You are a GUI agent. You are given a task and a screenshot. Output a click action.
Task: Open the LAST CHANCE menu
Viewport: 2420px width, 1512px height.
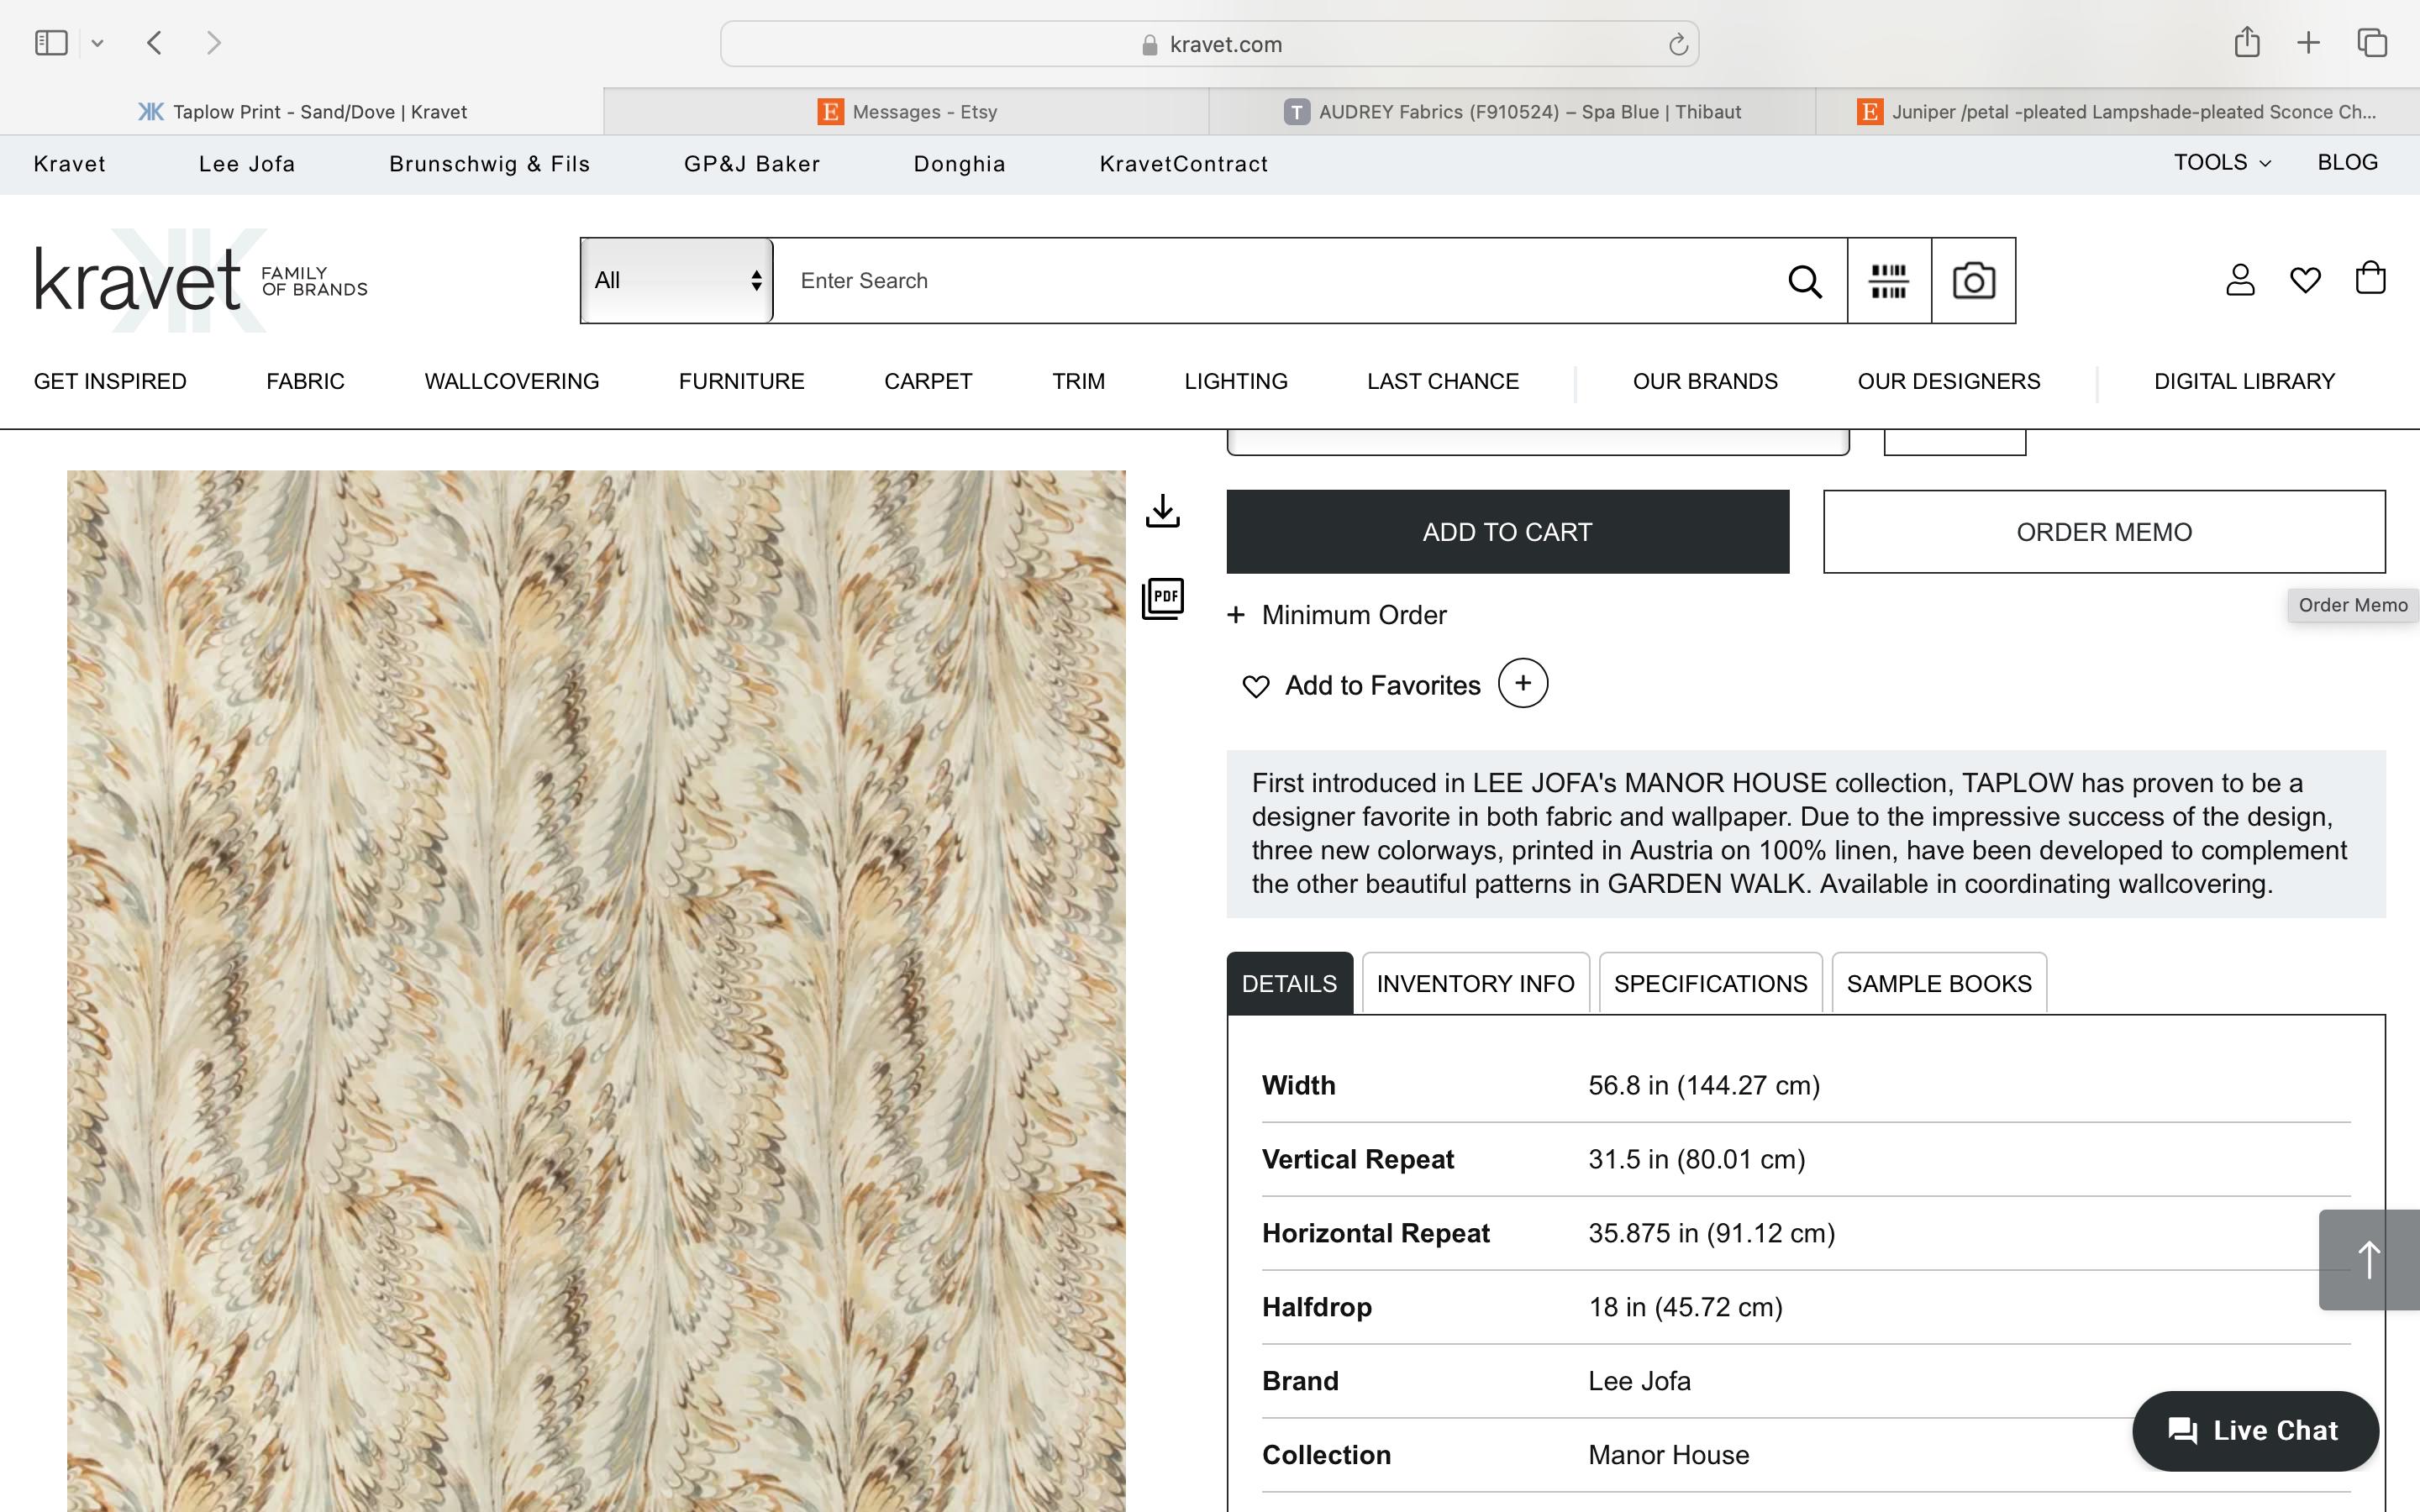[x=1443, y=382]
